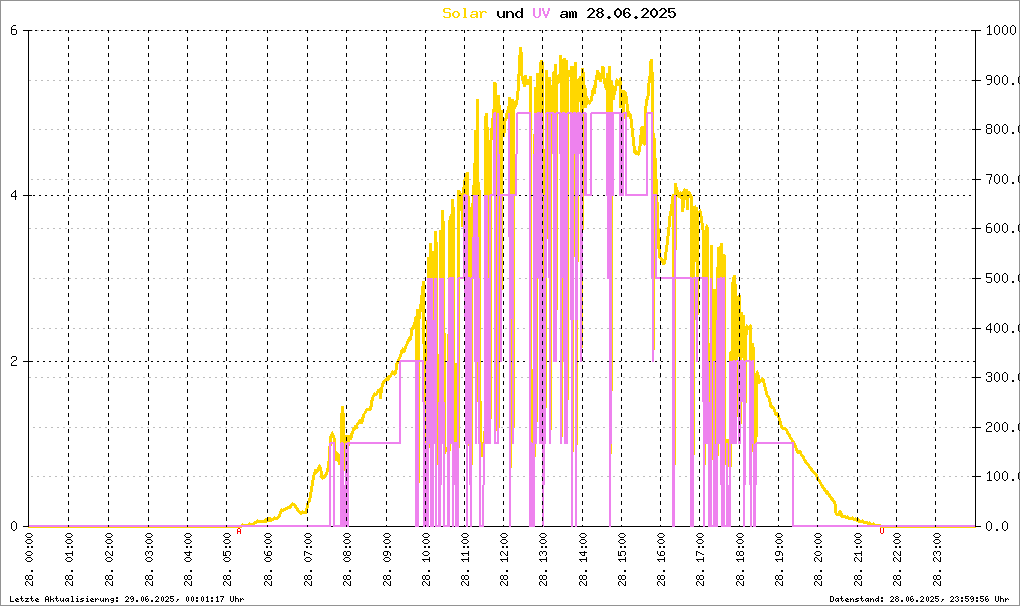Click the time axis label "28. 01:00"
1020x606 pixels.
click(69, 560)
